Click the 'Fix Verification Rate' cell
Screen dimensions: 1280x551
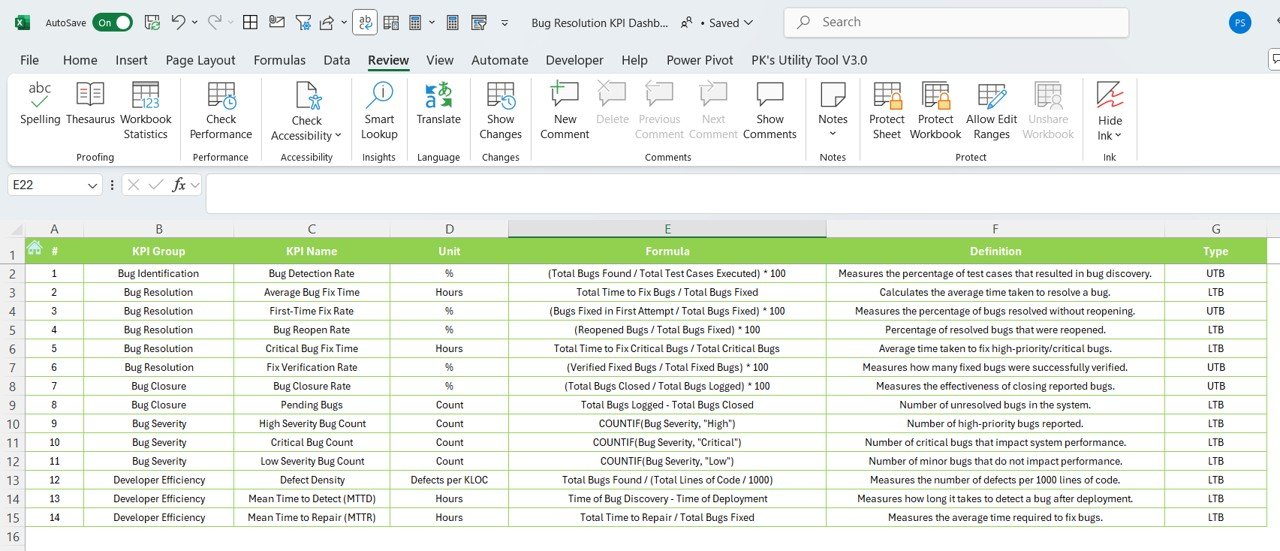coord(312,367)
